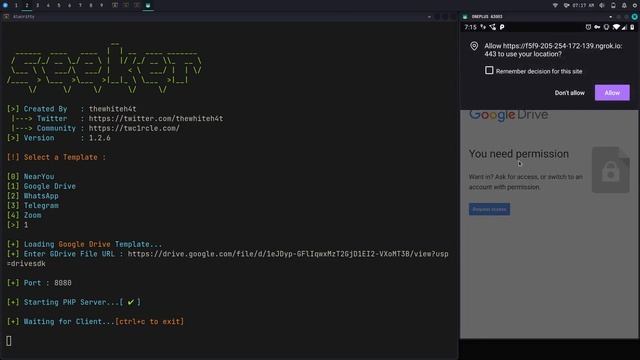
Task: Click the Google Drive file URL in terminal
Action: click(x=227, y=258)
